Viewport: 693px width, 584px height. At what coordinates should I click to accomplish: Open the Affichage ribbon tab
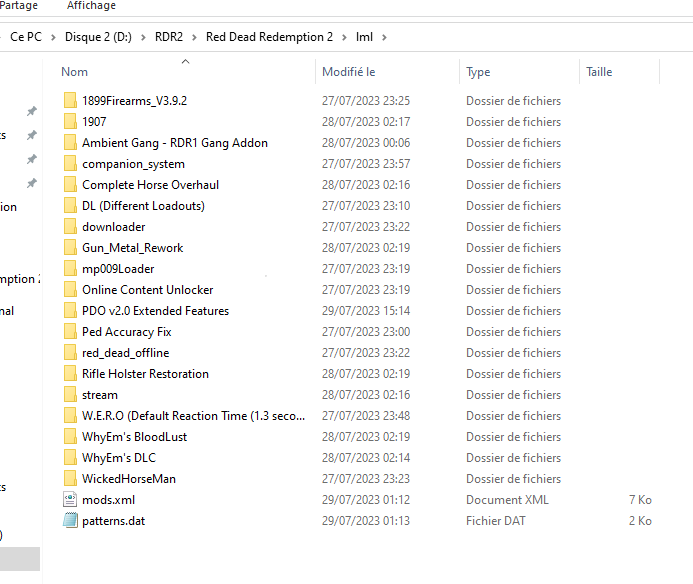pyautogui.click(x=91, y=5)
